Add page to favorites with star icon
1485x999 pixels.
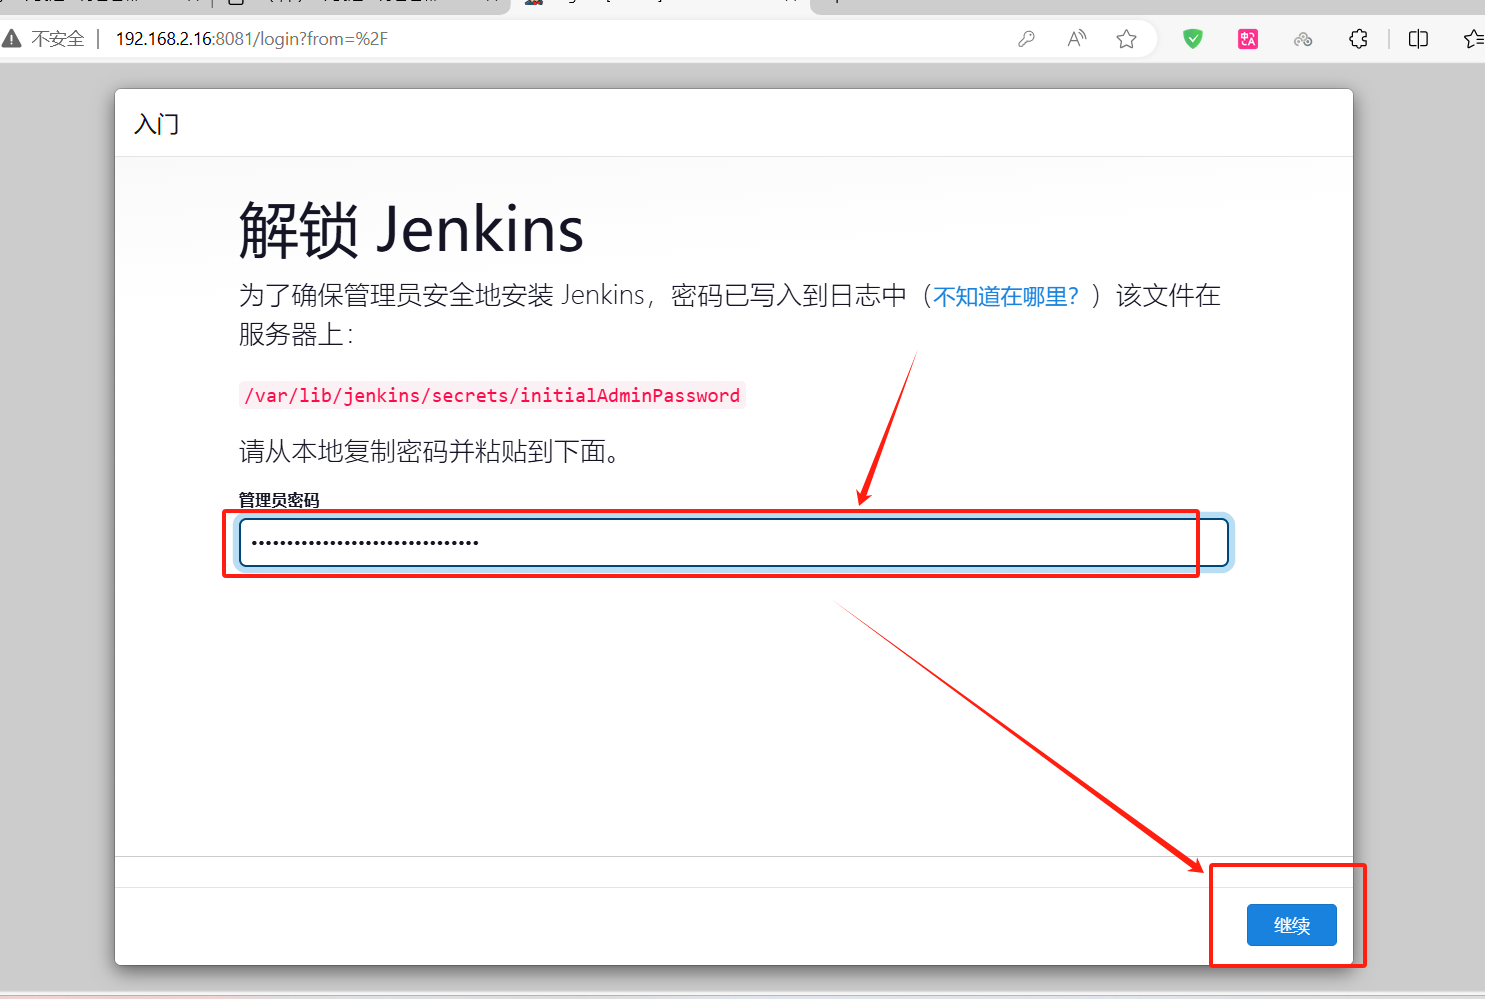[1127, 39]
